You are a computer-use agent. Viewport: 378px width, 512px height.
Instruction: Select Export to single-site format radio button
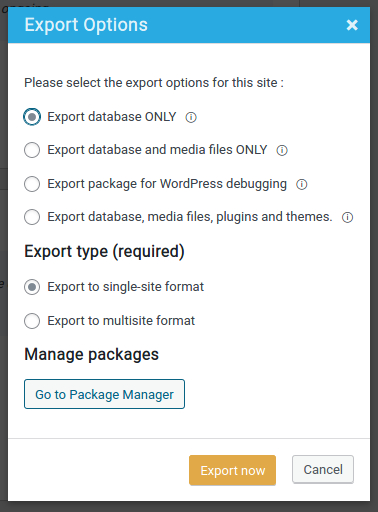[32, 287]
